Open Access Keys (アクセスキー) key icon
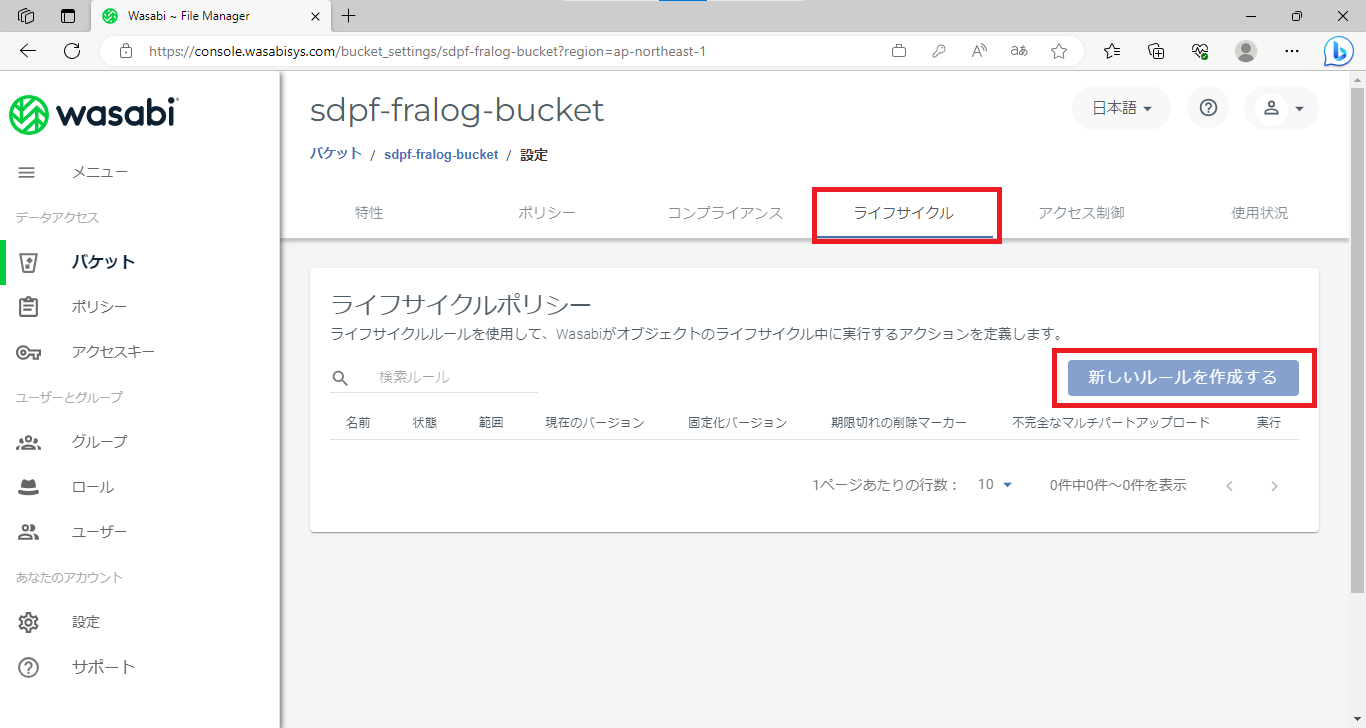1366x728 pixels. tap(29, 352)
